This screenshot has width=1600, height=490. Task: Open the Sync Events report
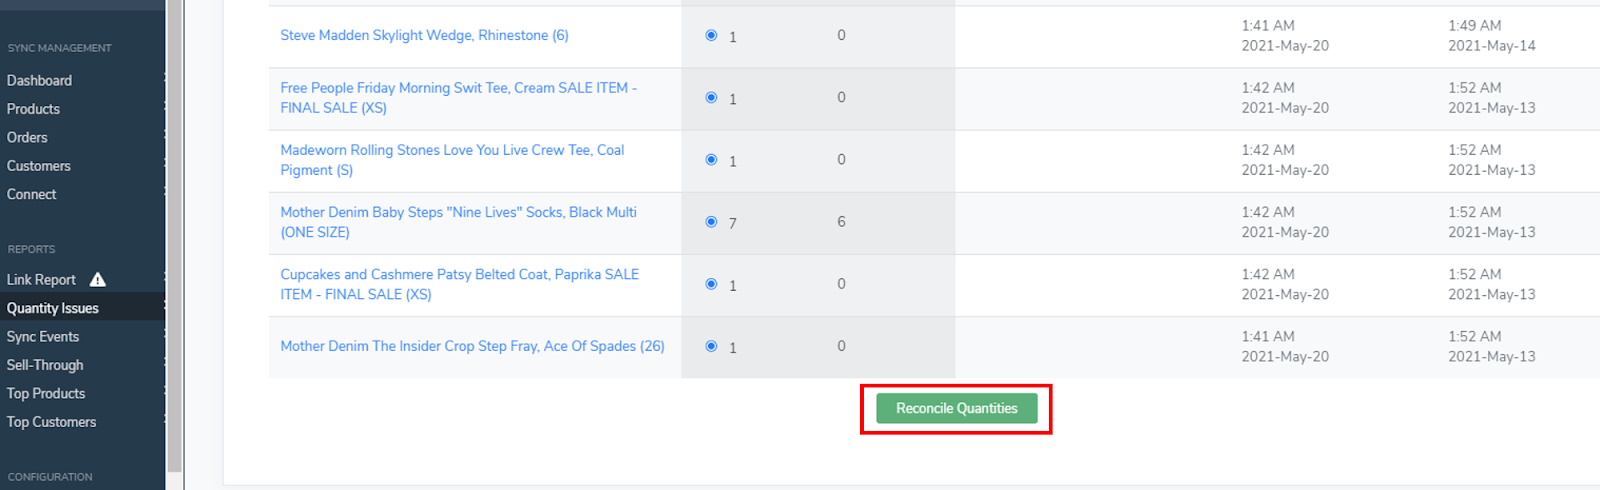click(x=43, y=337)
